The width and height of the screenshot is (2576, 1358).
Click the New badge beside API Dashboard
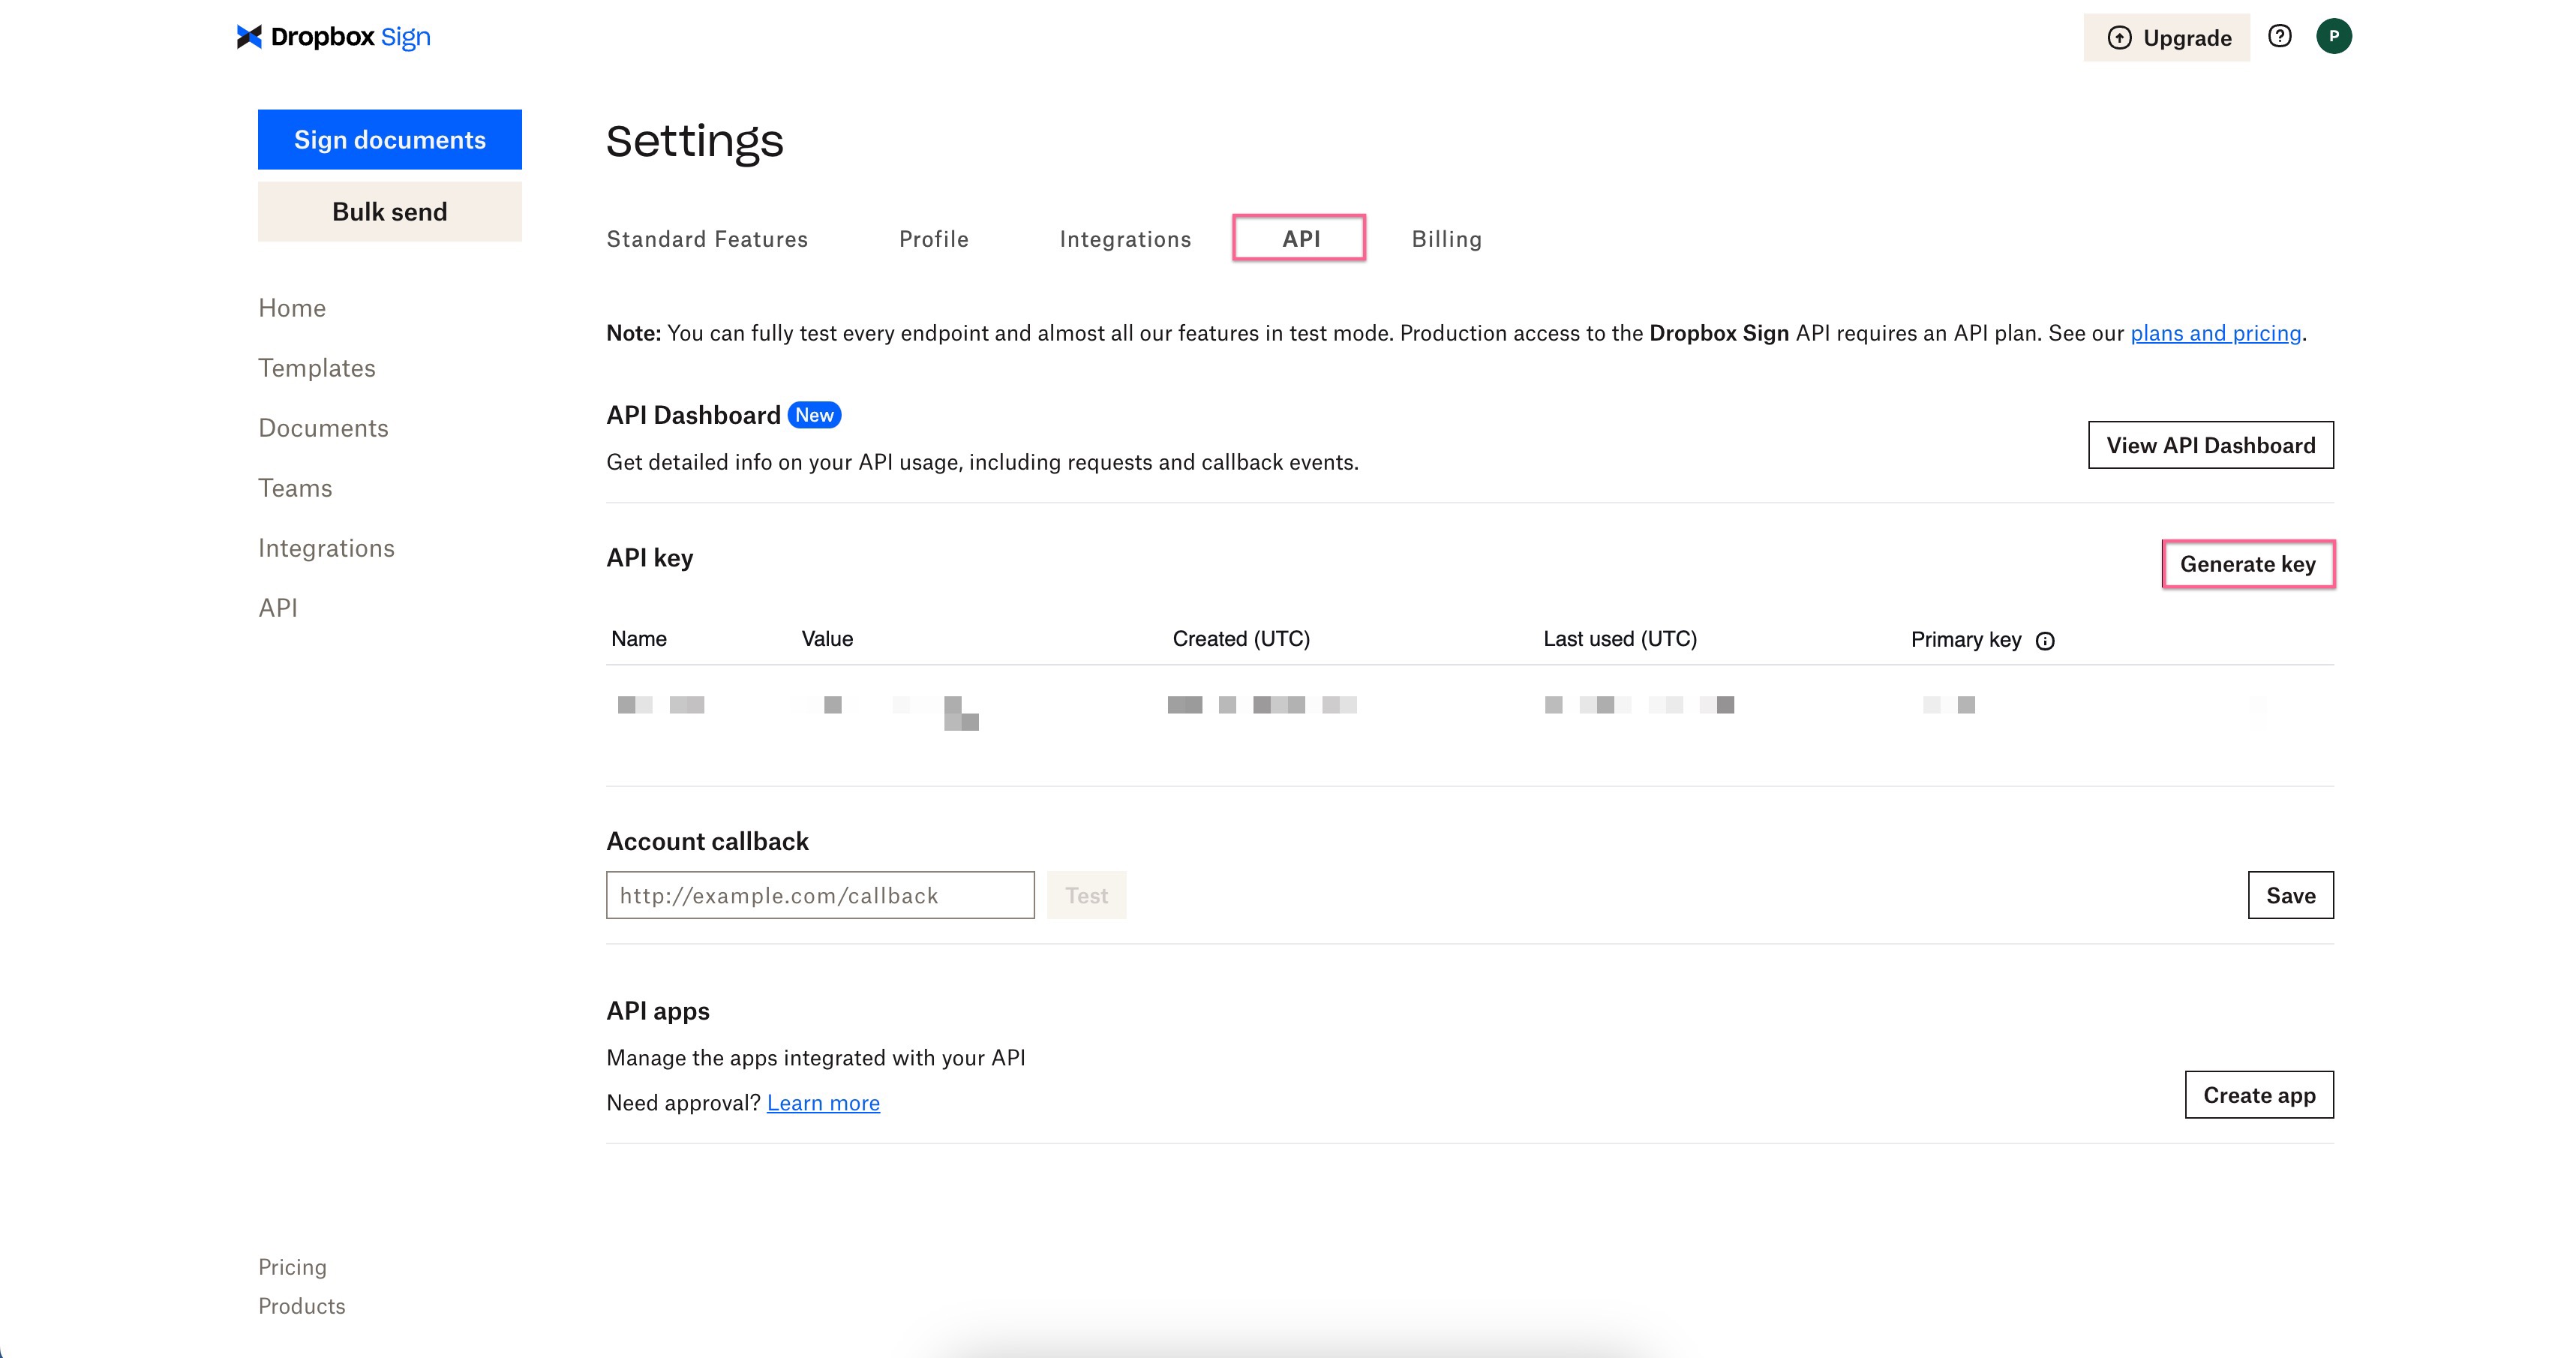point(815,414)
